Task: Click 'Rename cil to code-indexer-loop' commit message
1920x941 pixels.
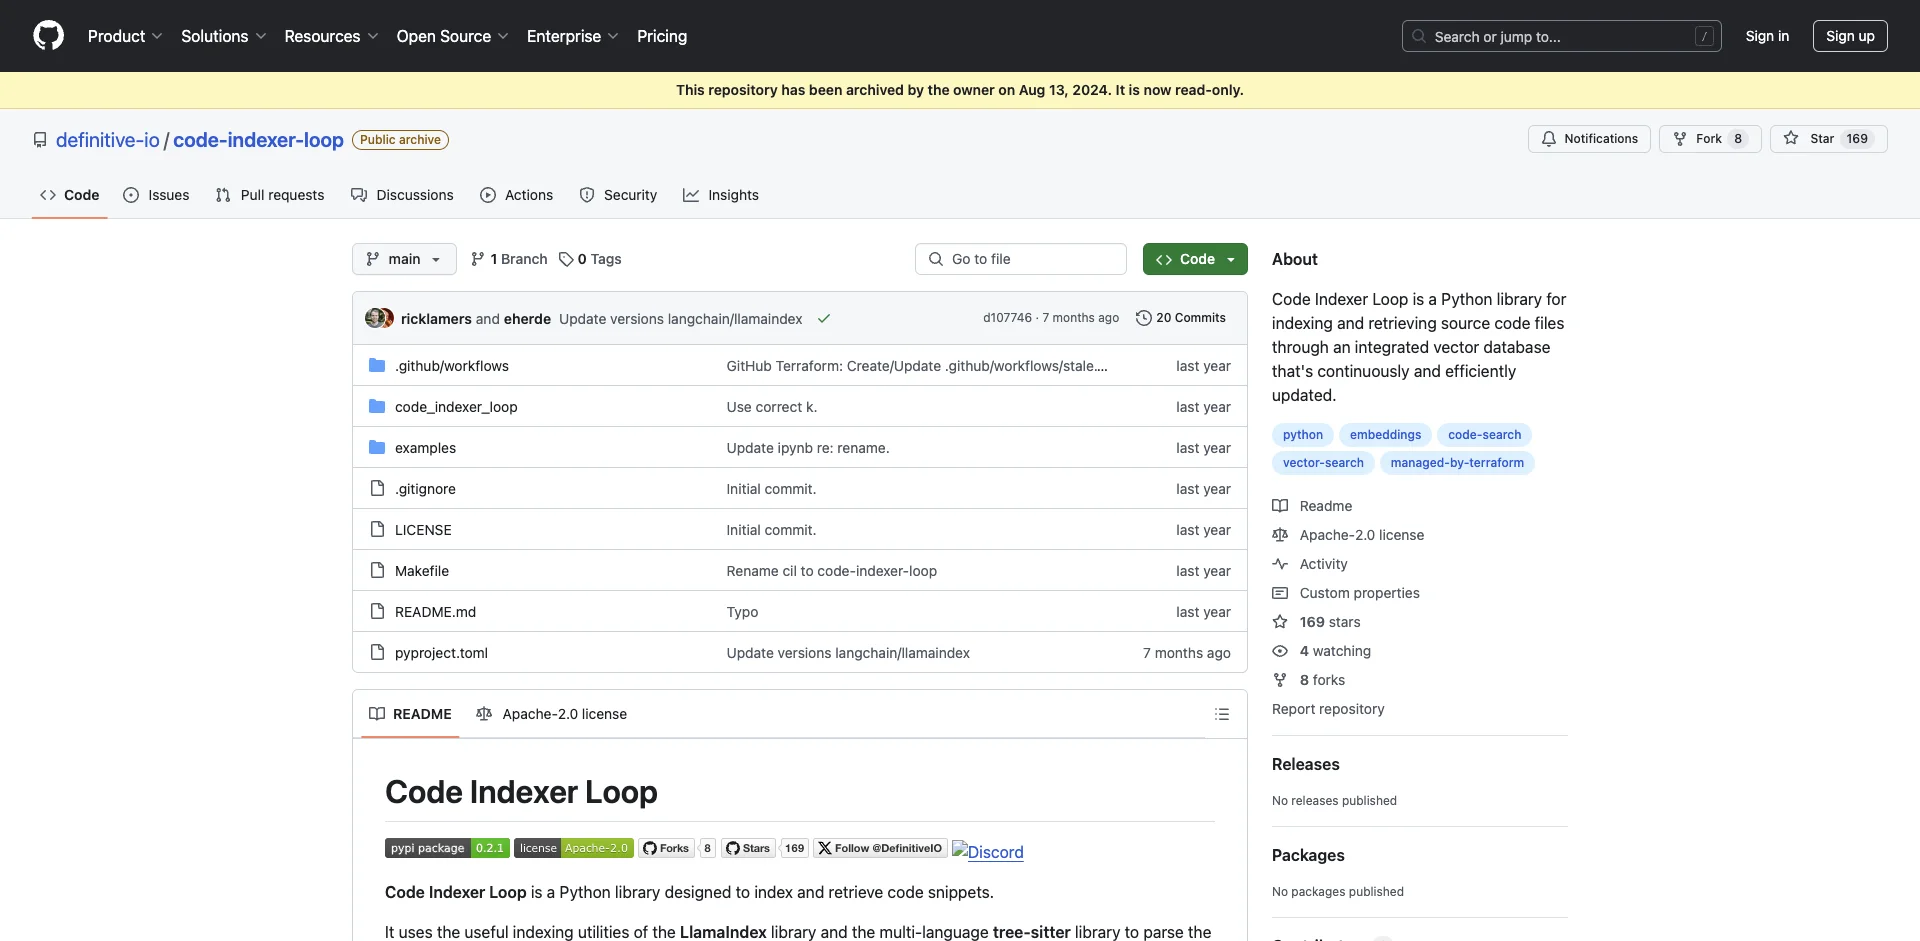Action: pyautogui.click(x=832, y=571)
